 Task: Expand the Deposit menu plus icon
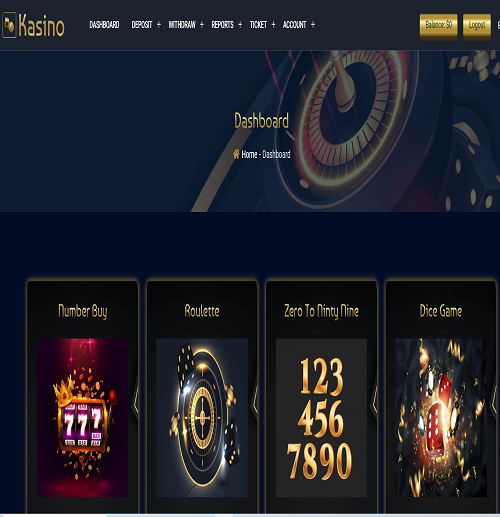pos(159,25)
